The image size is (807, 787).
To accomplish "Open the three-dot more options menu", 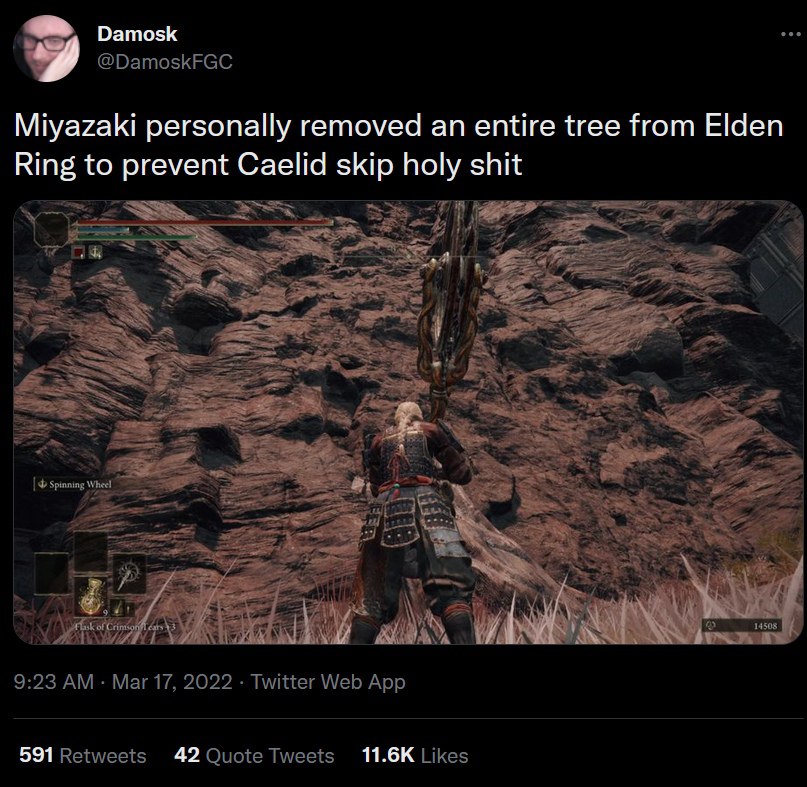I will pos(790,34).
